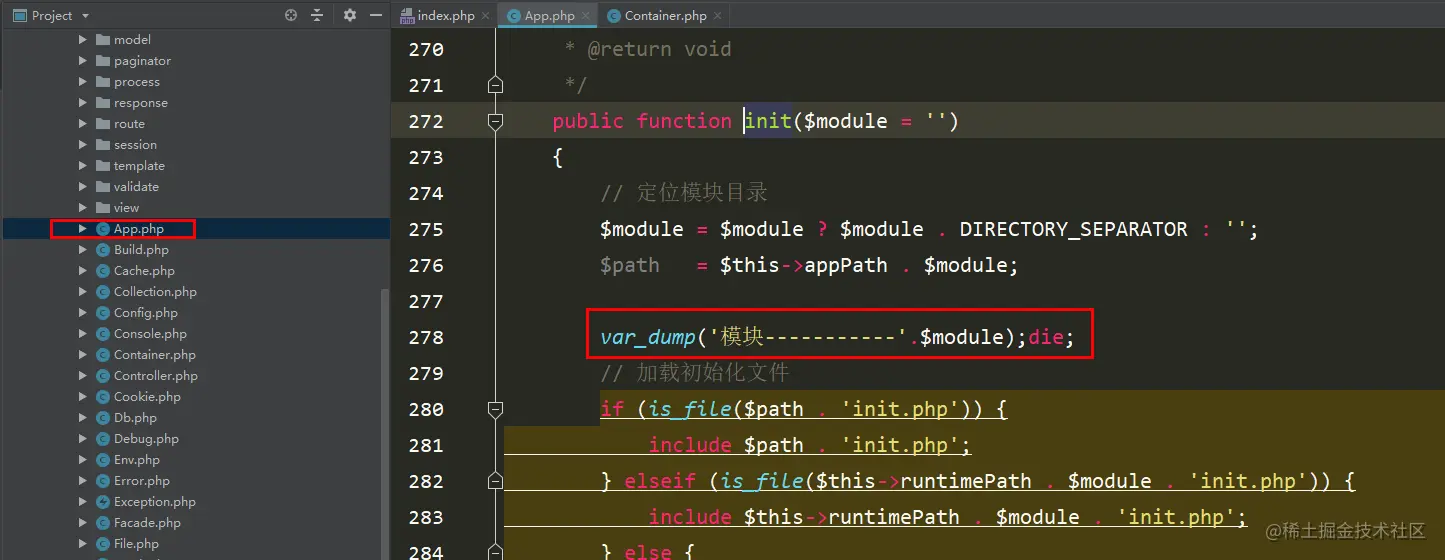Click the Facade.php class icon
The image size is (1445, 560).
(103, 523)
